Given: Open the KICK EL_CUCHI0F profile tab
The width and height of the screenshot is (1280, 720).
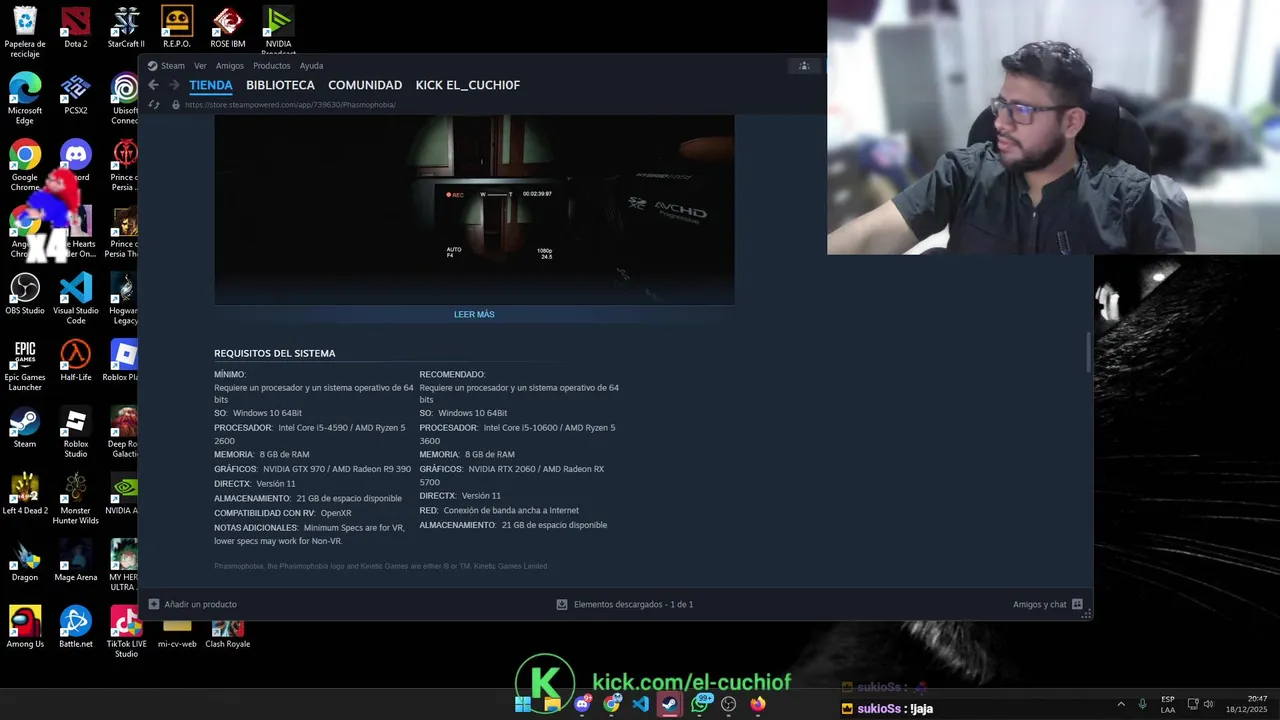Looking at the screenshot, I should click(x=467, y=85).
